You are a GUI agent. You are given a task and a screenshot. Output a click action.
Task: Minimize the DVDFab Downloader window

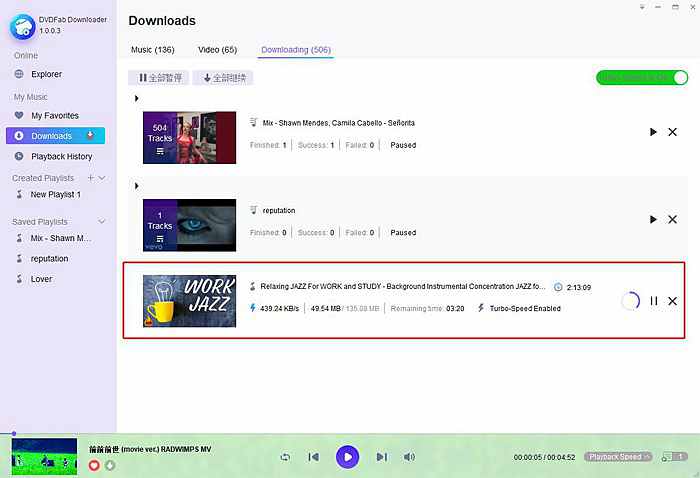click(658, 7)
